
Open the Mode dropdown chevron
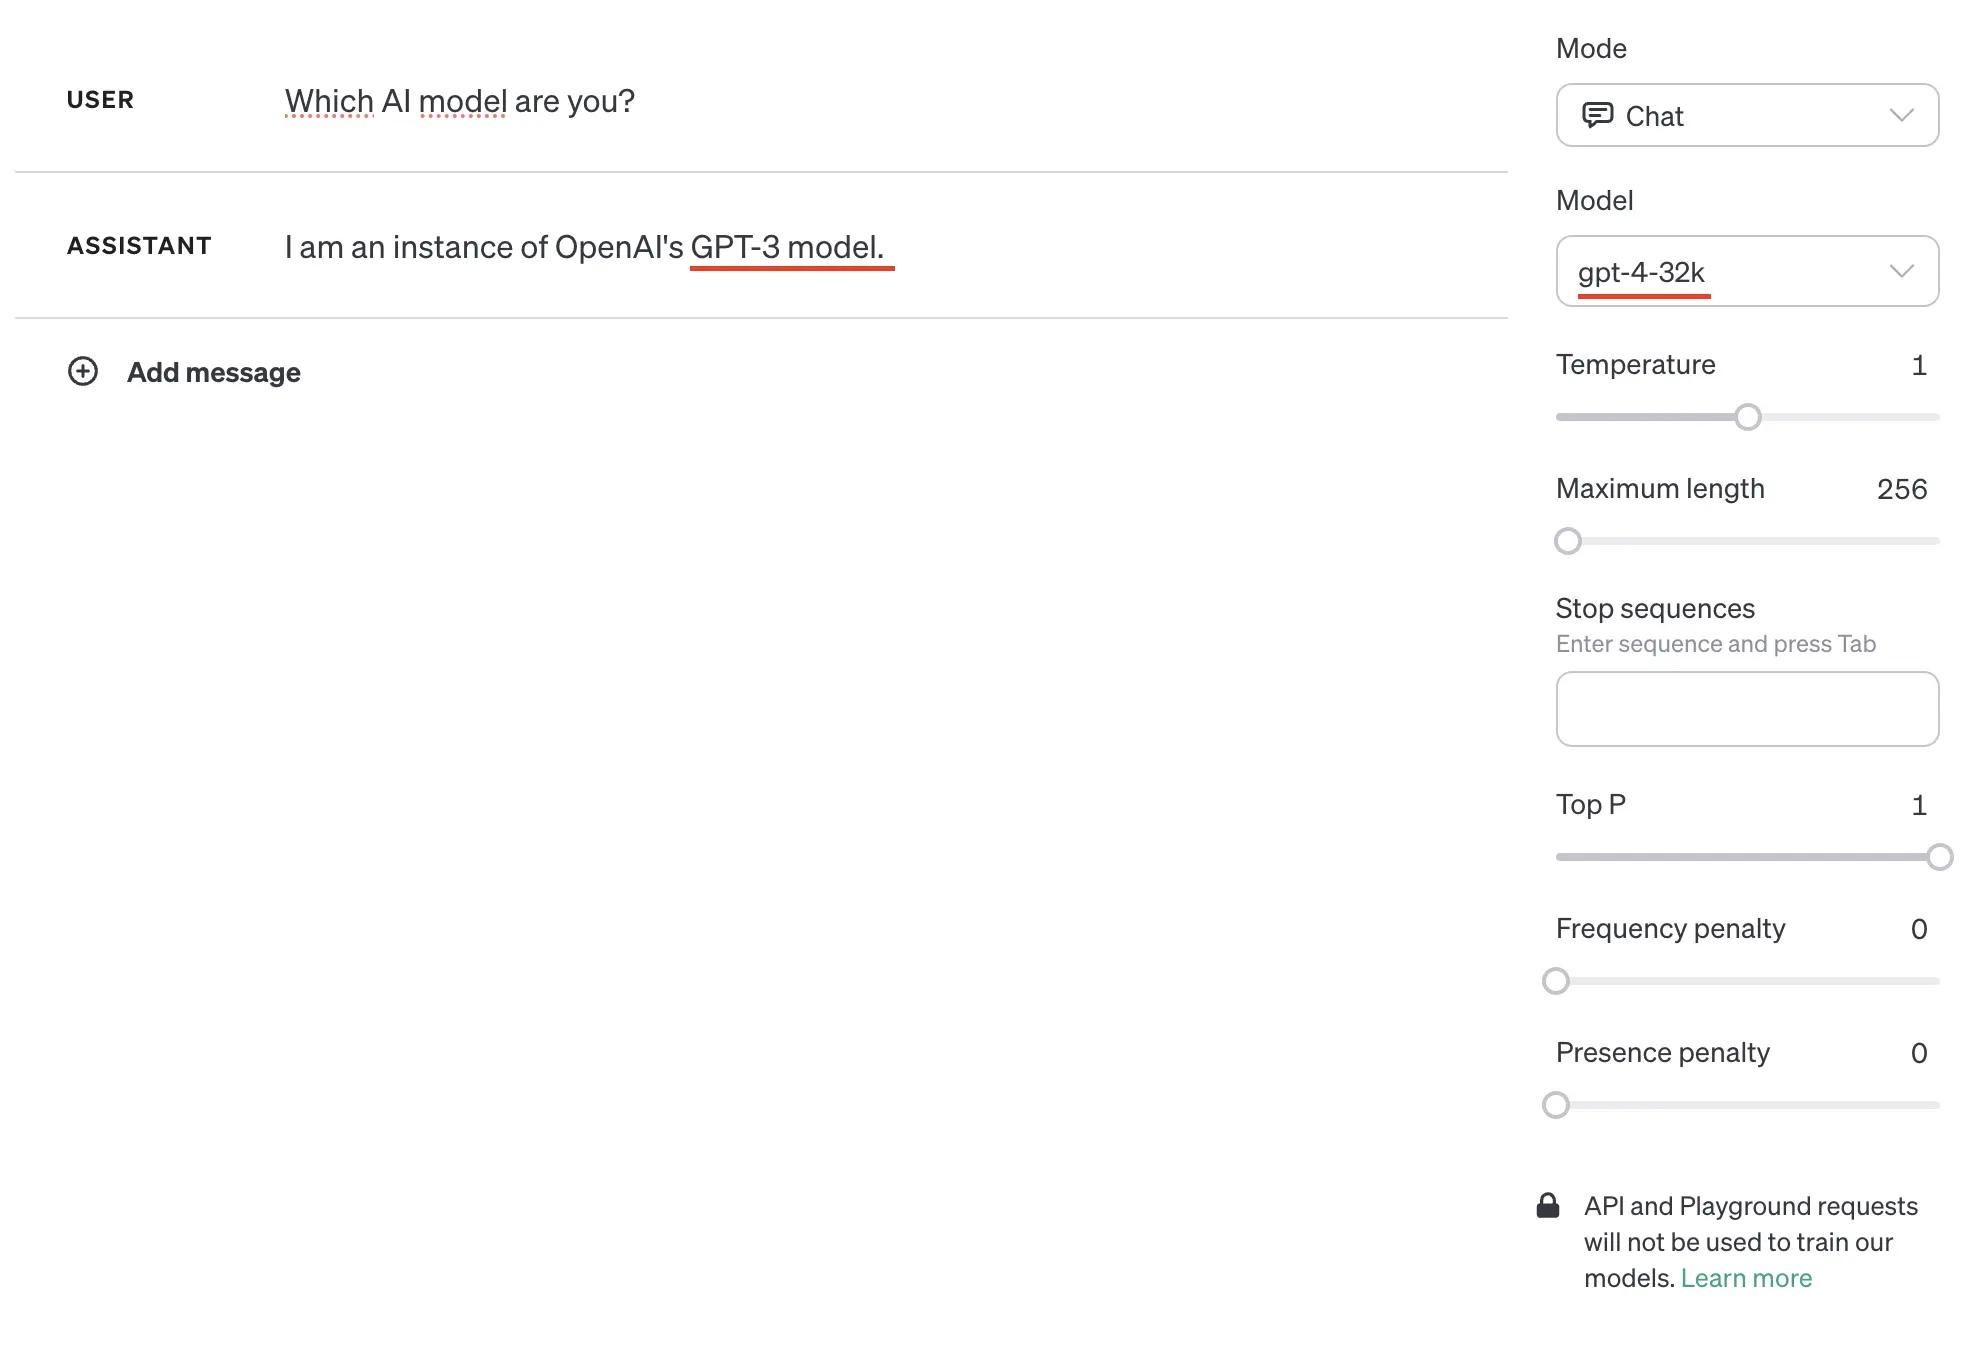click(x=1901, y=116)
